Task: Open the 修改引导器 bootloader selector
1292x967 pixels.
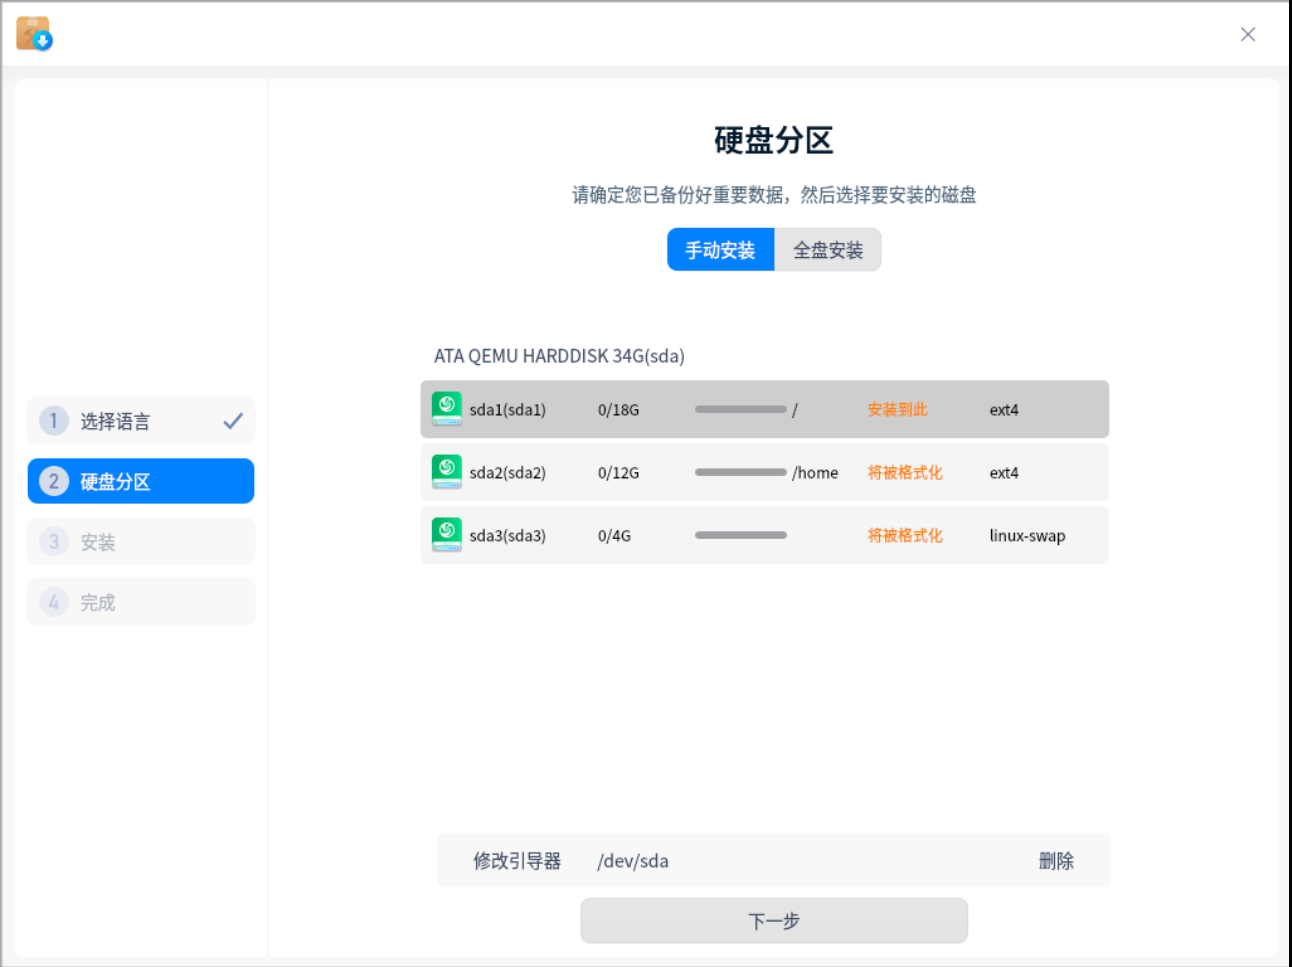Action: coord(517,861)
